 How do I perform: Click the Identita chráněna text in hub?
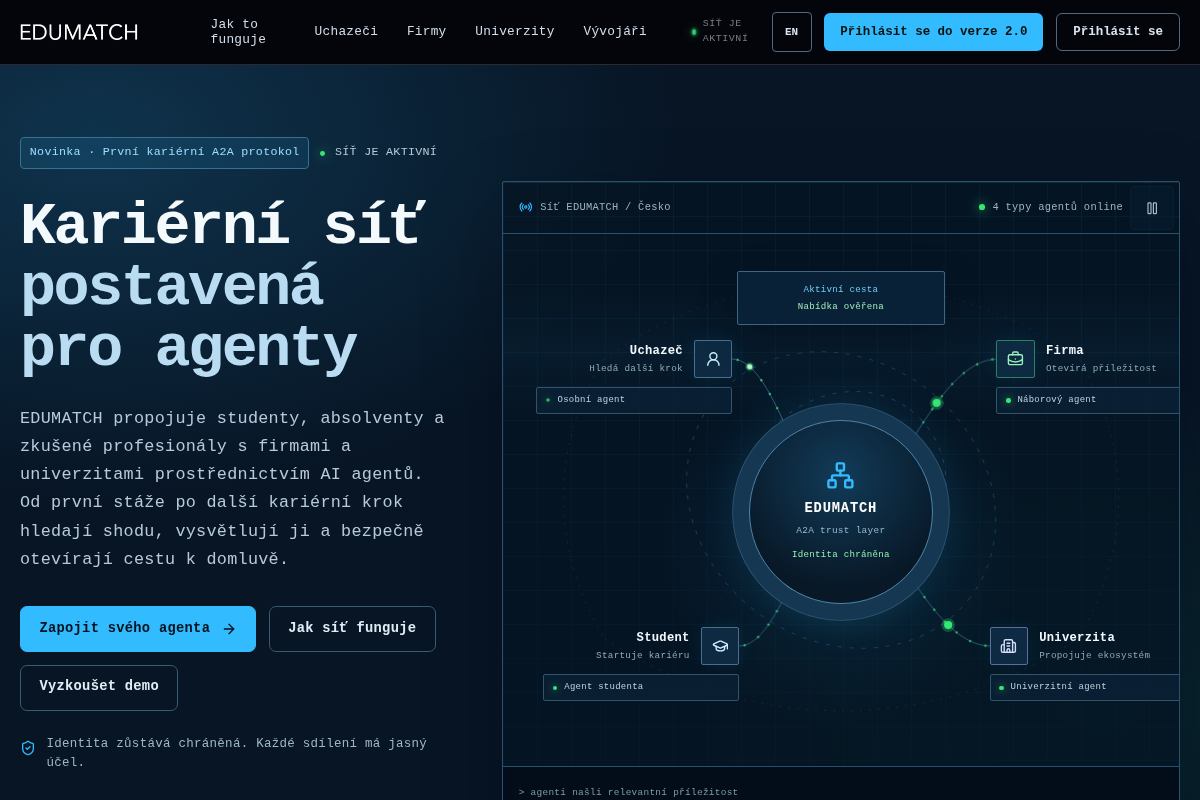coord(841,555)
